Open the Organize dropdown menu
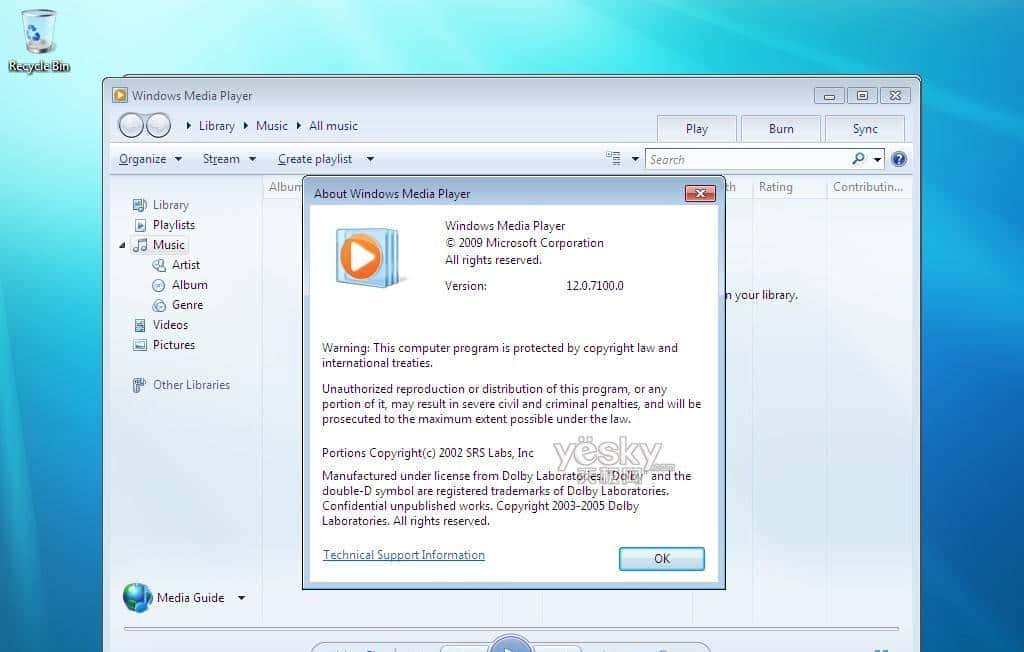Screen dimensions: 1024x652 (150, 159)
